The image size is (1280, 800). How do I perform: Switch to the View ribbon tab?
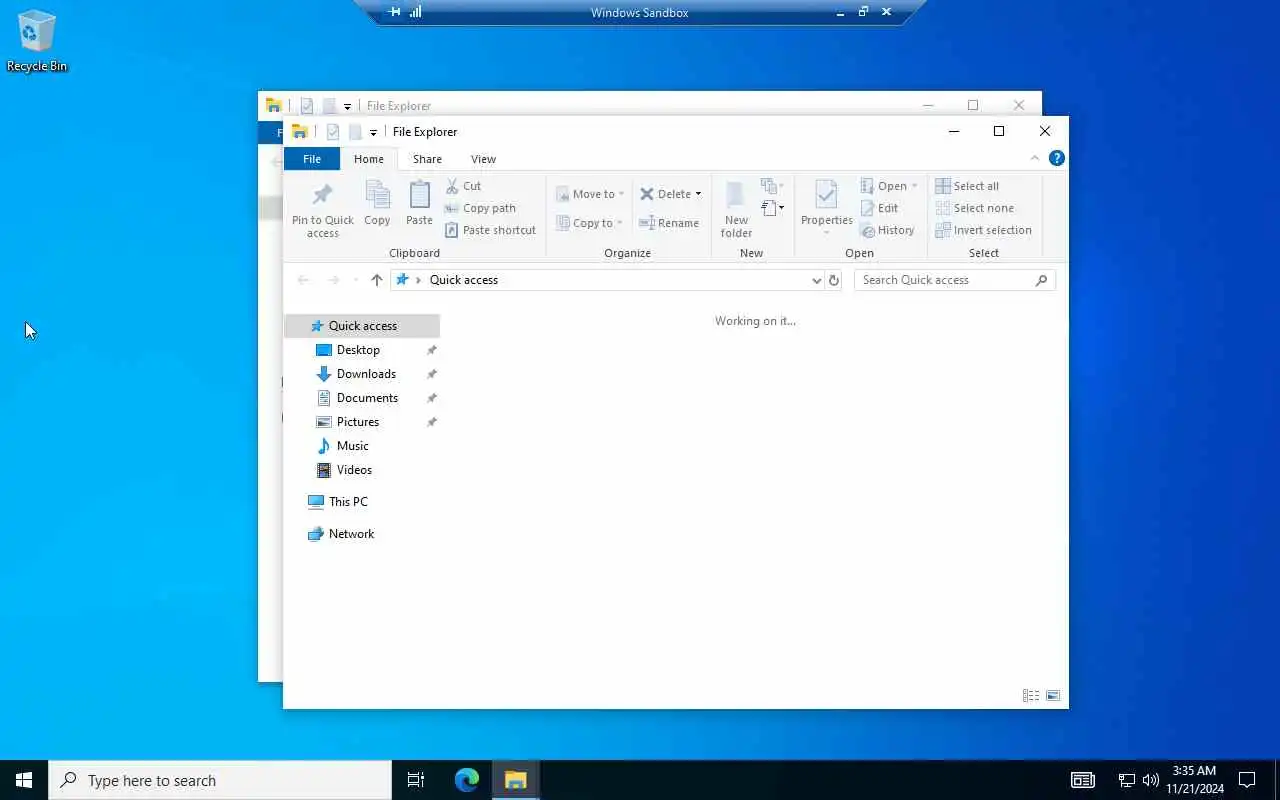tap(483, 159)
